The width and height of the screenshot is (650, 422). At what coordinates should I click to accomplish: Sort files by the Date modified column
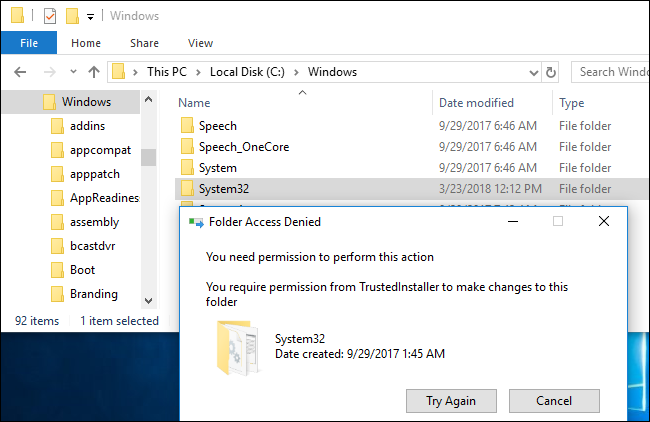tap(476, 103)
